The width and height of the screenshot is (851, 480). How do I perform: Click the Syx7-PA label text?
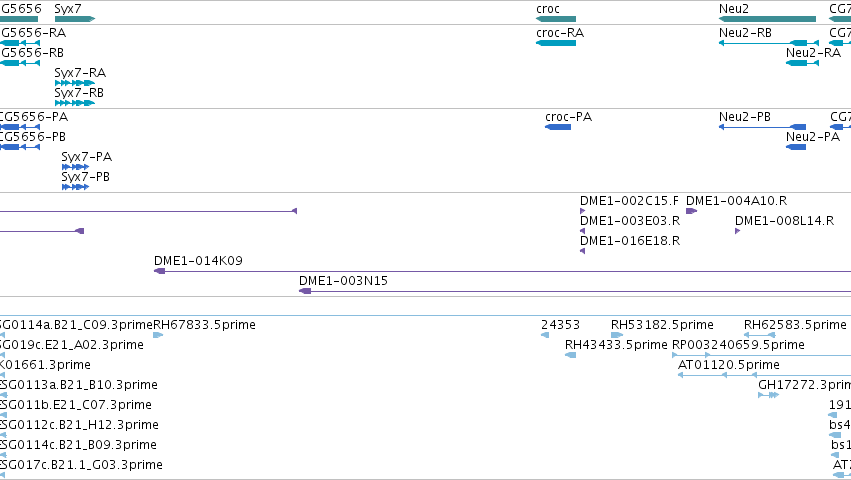(x=87, y=157)
